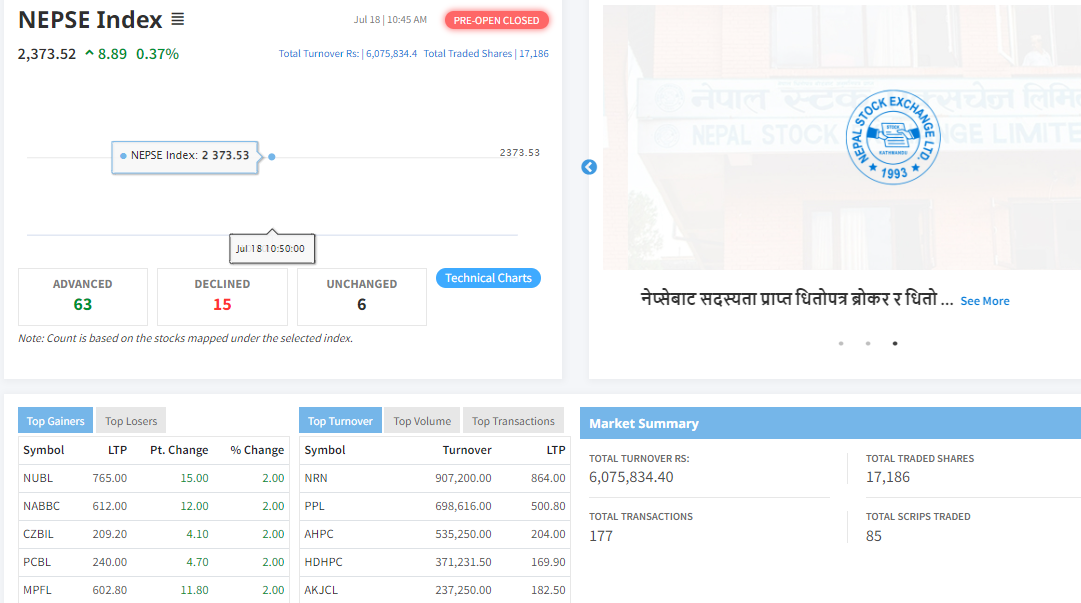Click the previous slide arrow on carousel
1081x603 pixels.
point(589,167)
